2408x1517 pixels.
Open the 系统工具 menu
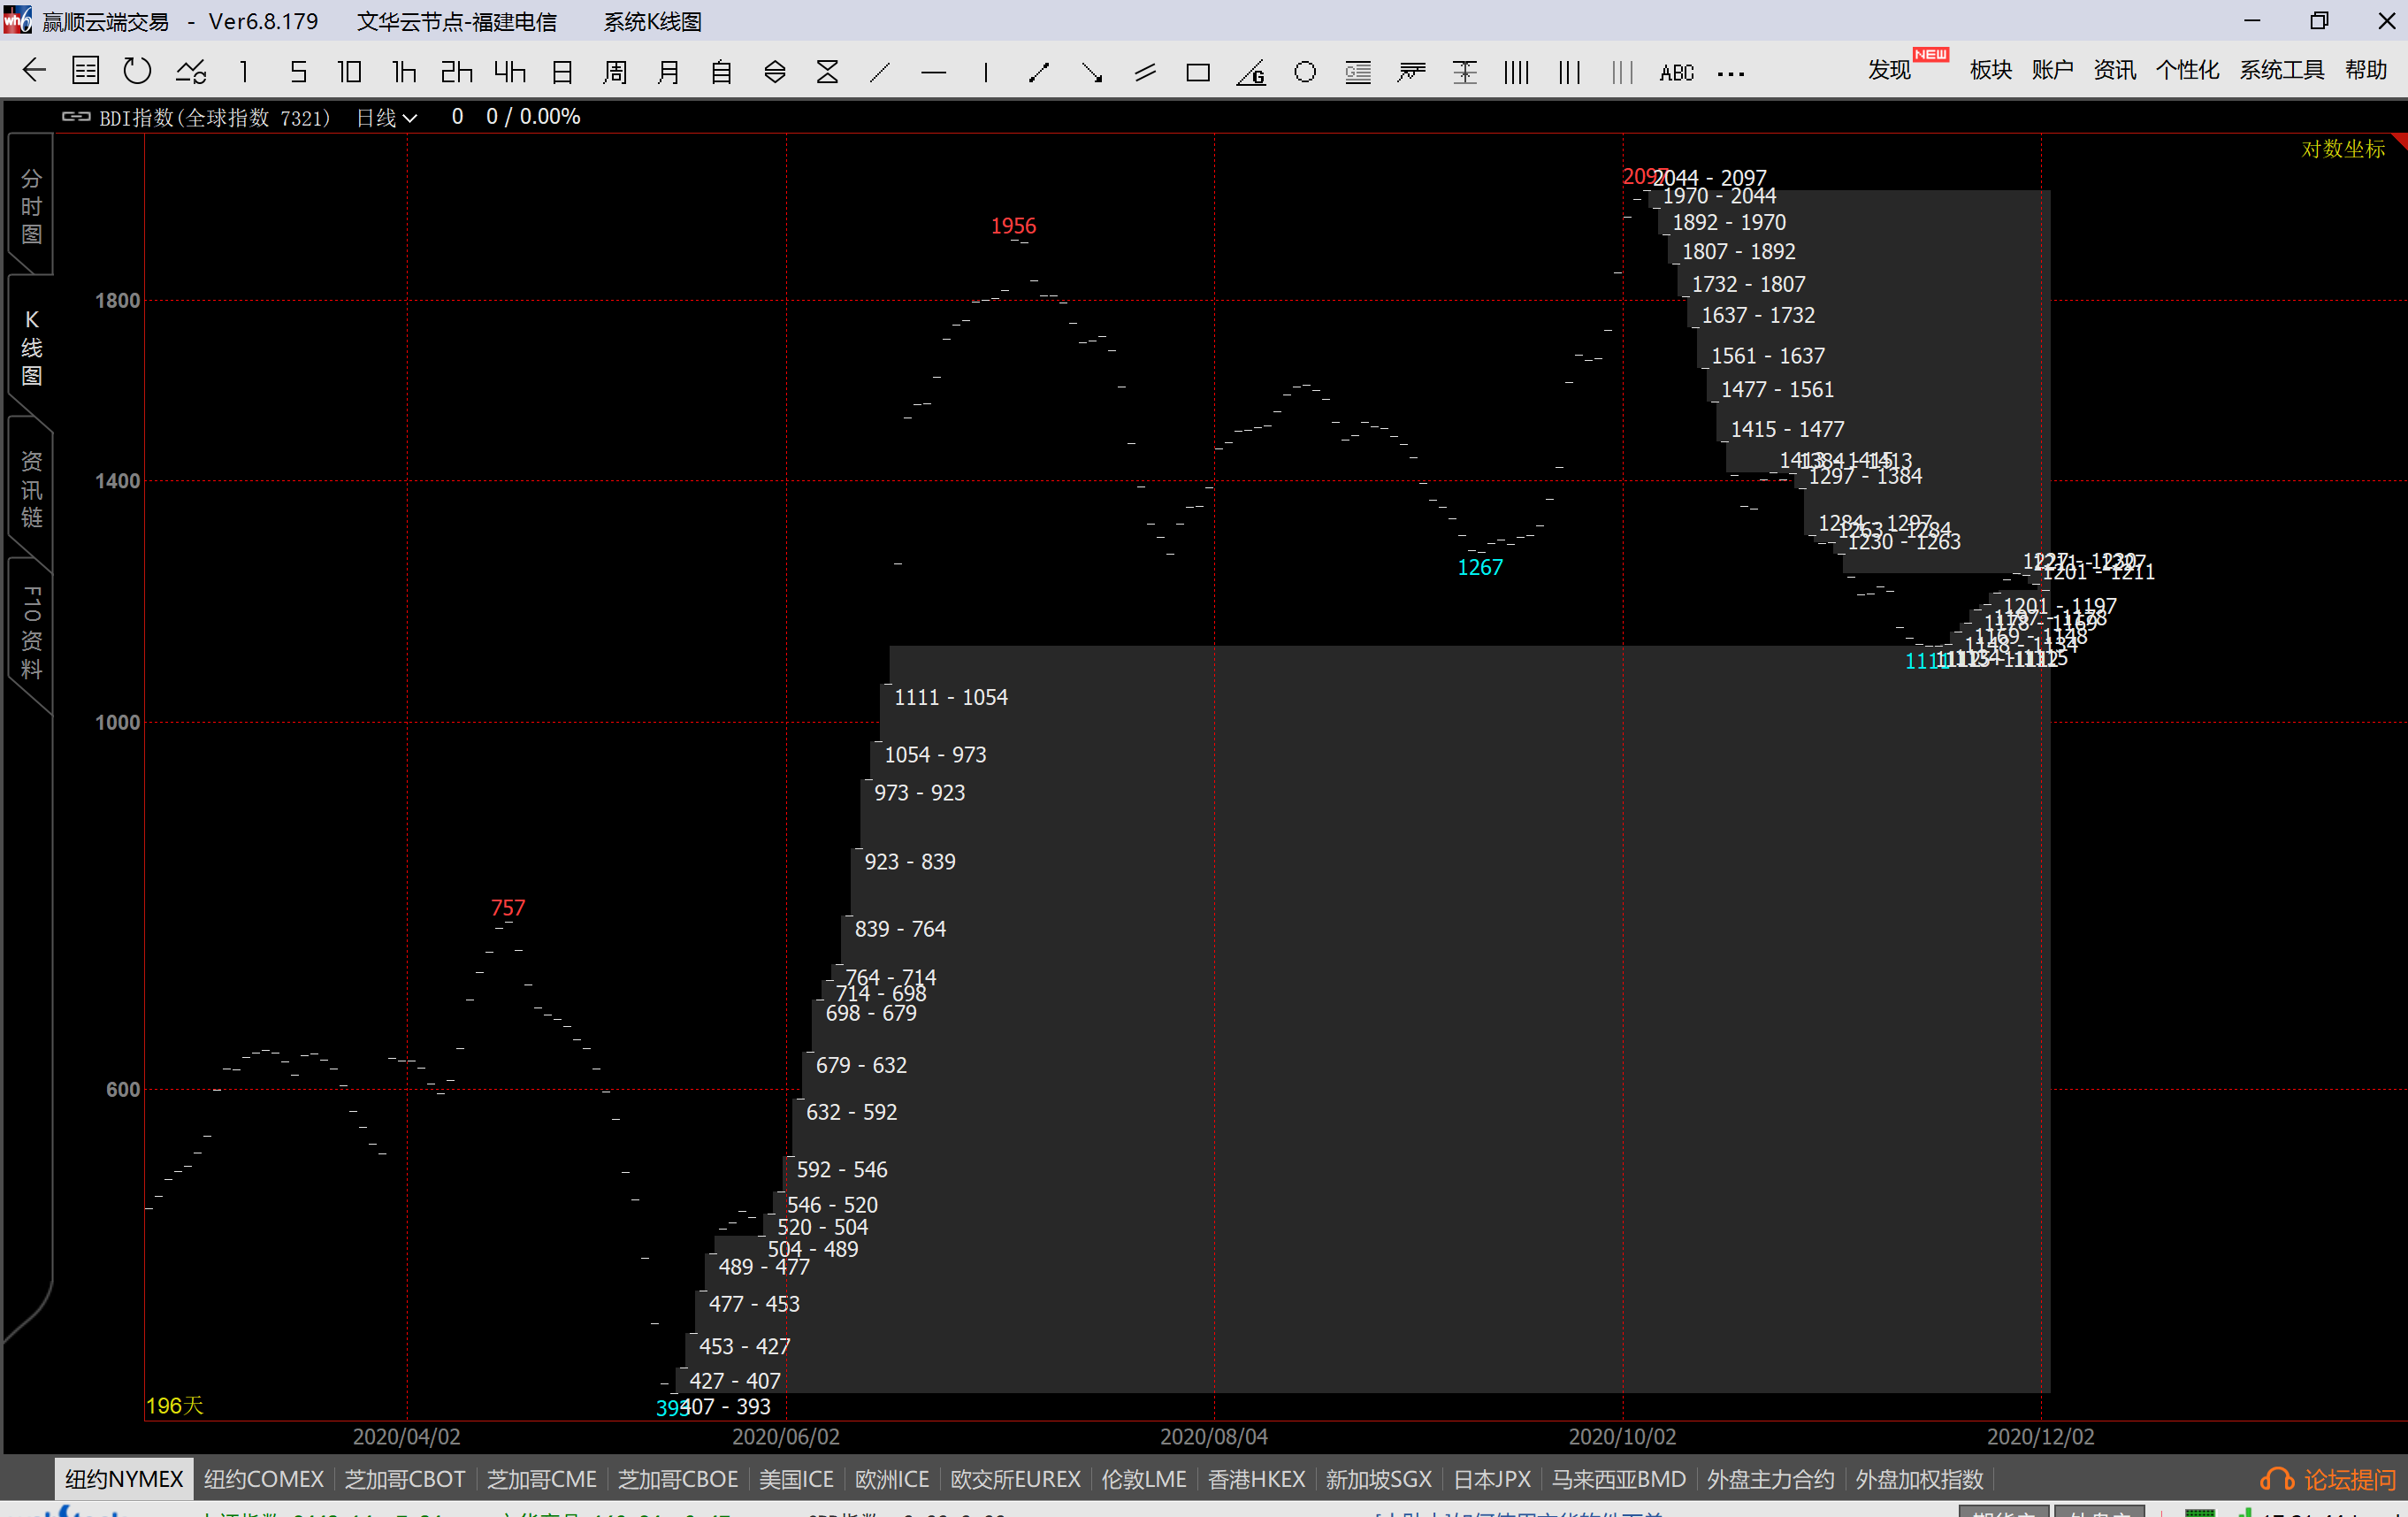click(x=2281, y=70)
